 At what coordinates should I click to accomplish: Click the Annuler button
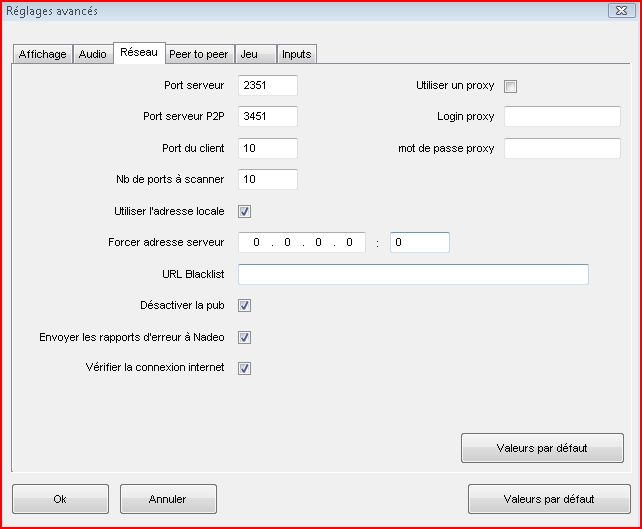pyautogui.click(x=168, y=499)
